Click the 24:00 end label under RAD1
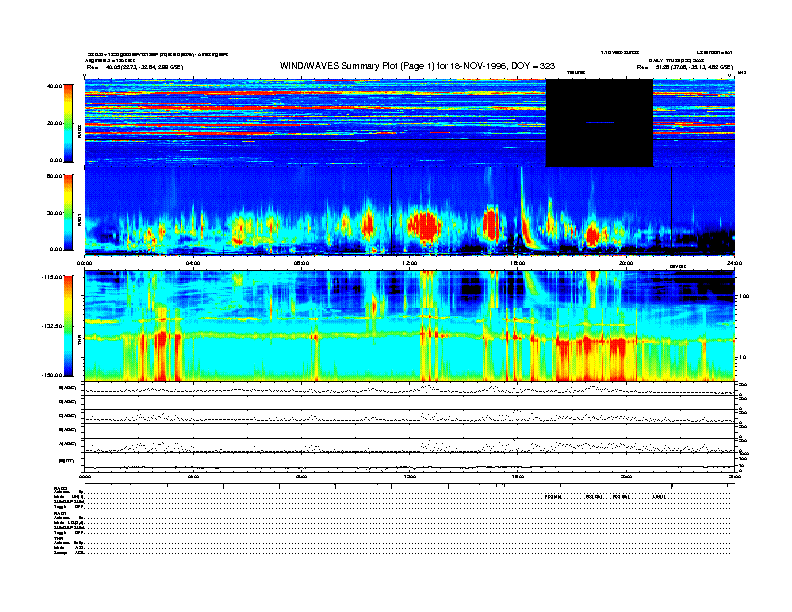The height and width of the screenshot is (612, 792). tap(733, 262)
